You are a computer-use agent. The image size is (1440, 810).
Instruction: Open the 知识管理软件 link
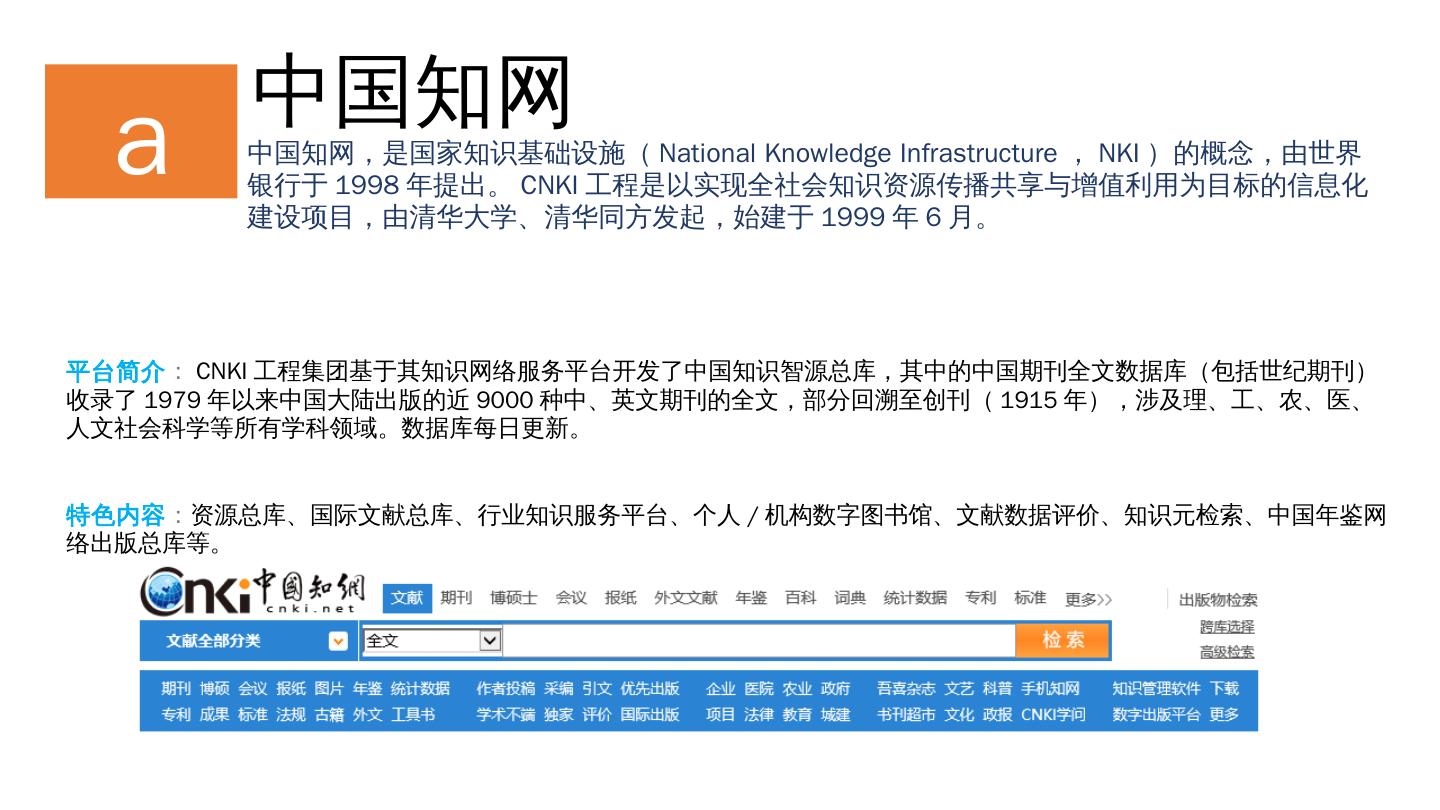(x=1157, y=688)
